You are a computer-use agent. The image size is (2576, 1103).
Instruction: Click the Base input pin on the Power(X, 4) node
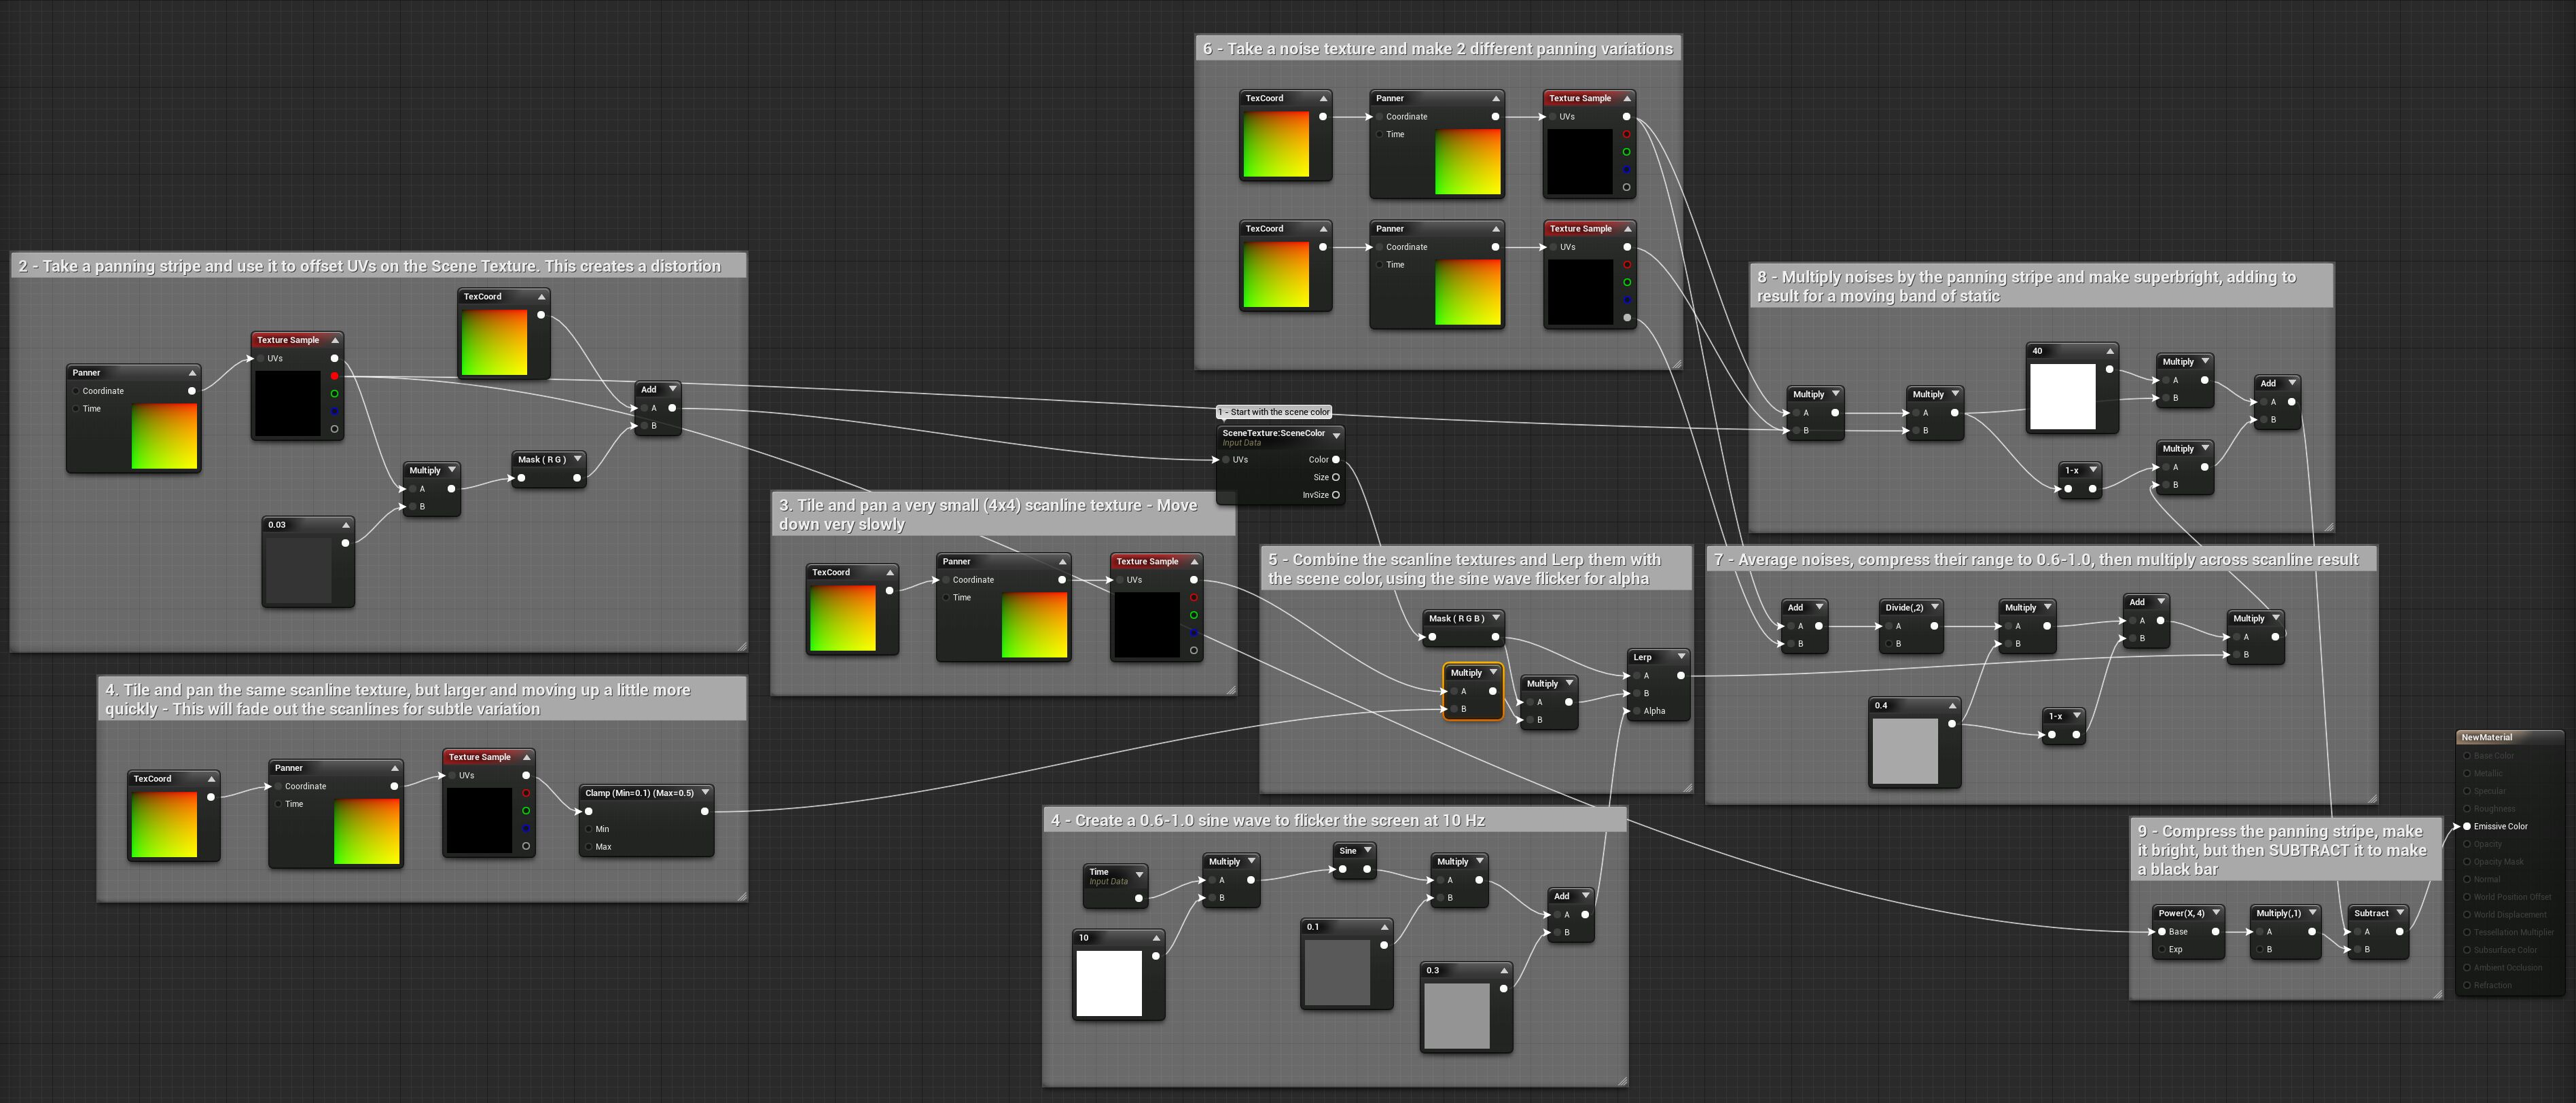(x=2162, y=932)
